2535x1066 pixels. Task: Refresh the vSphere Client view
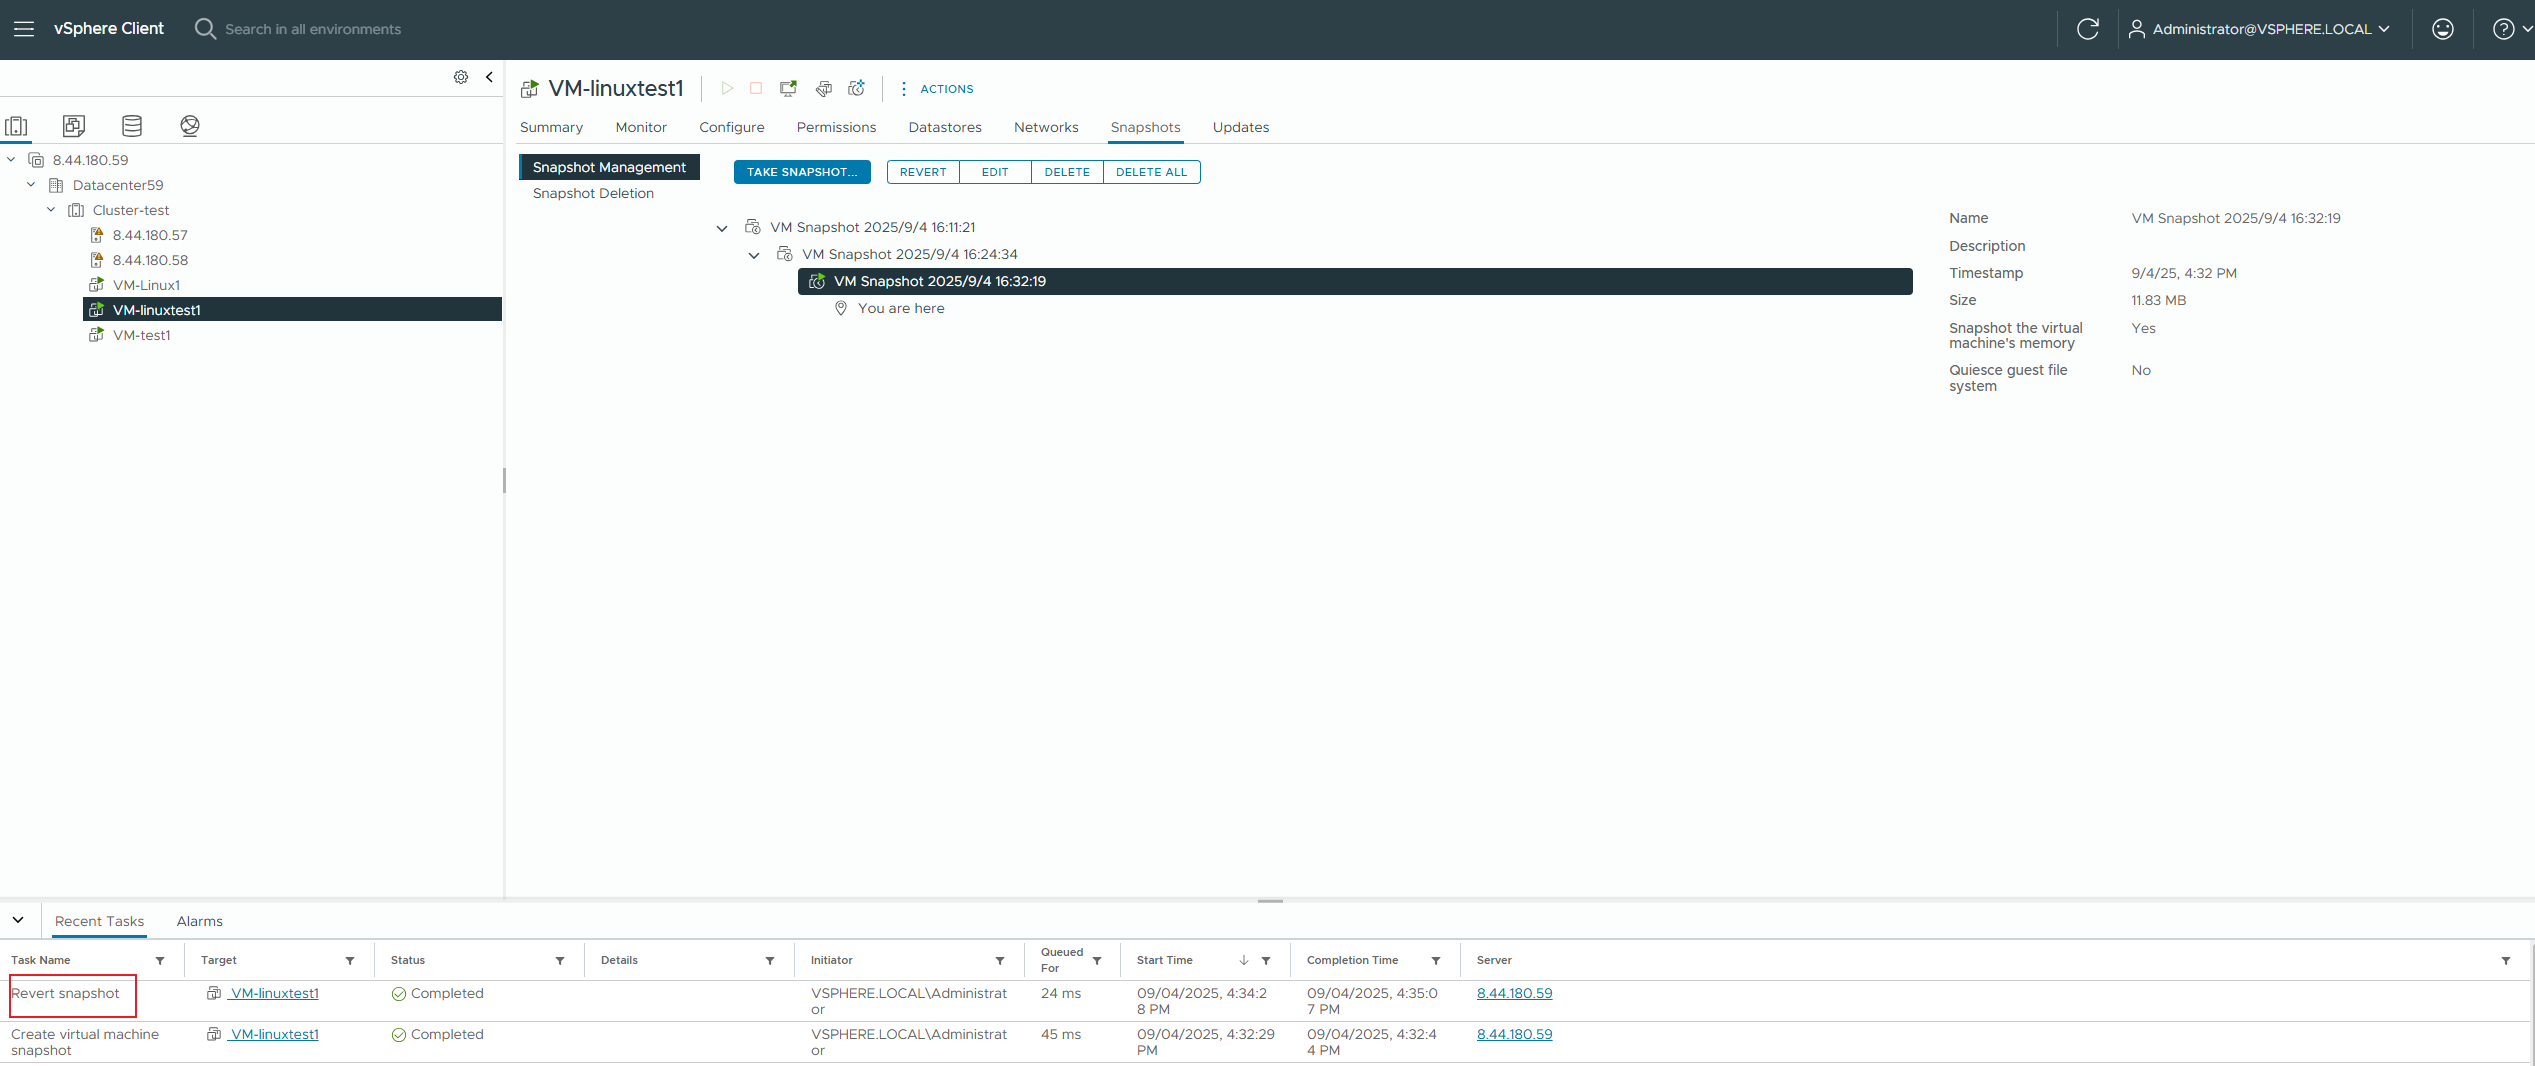2088,29
